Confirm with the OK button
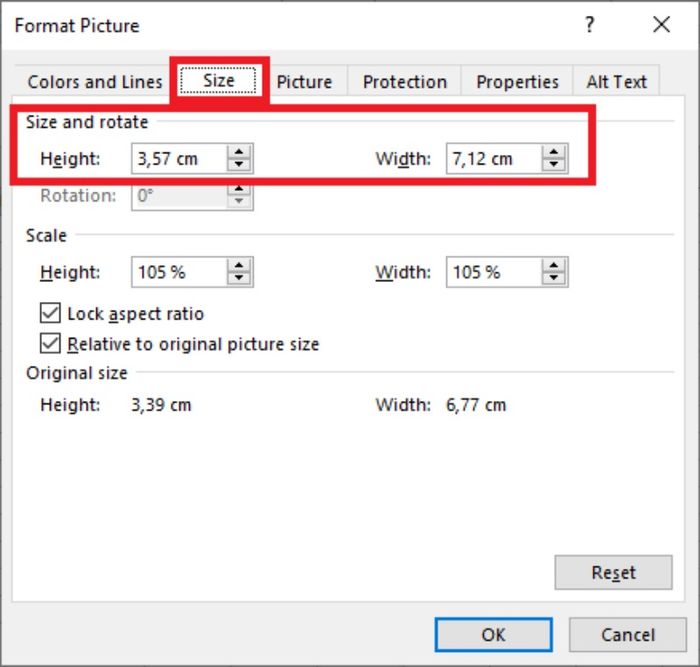The image size is (700, 667). point(493,634)
